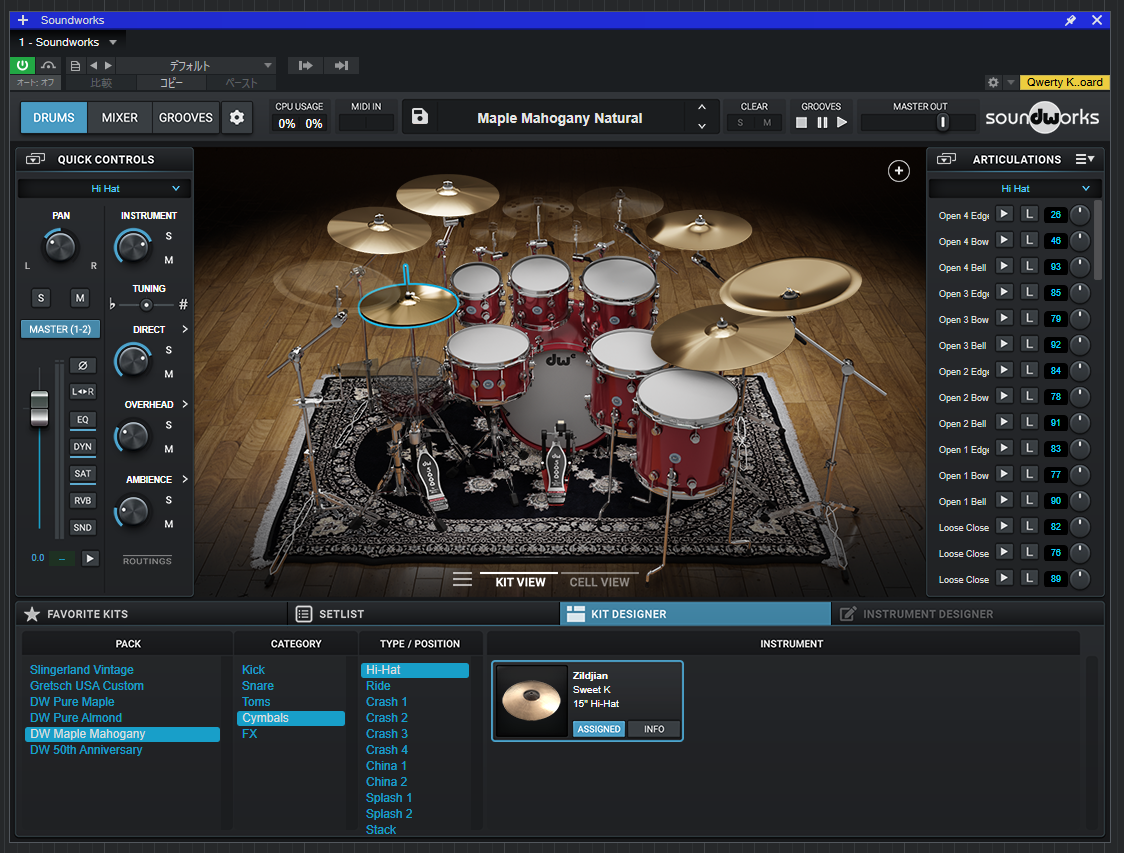The width and height of the screenshot is (1124, 853).
Task: Click the plus add-instrument icon over the kit
Action: [x=898, y=171]
